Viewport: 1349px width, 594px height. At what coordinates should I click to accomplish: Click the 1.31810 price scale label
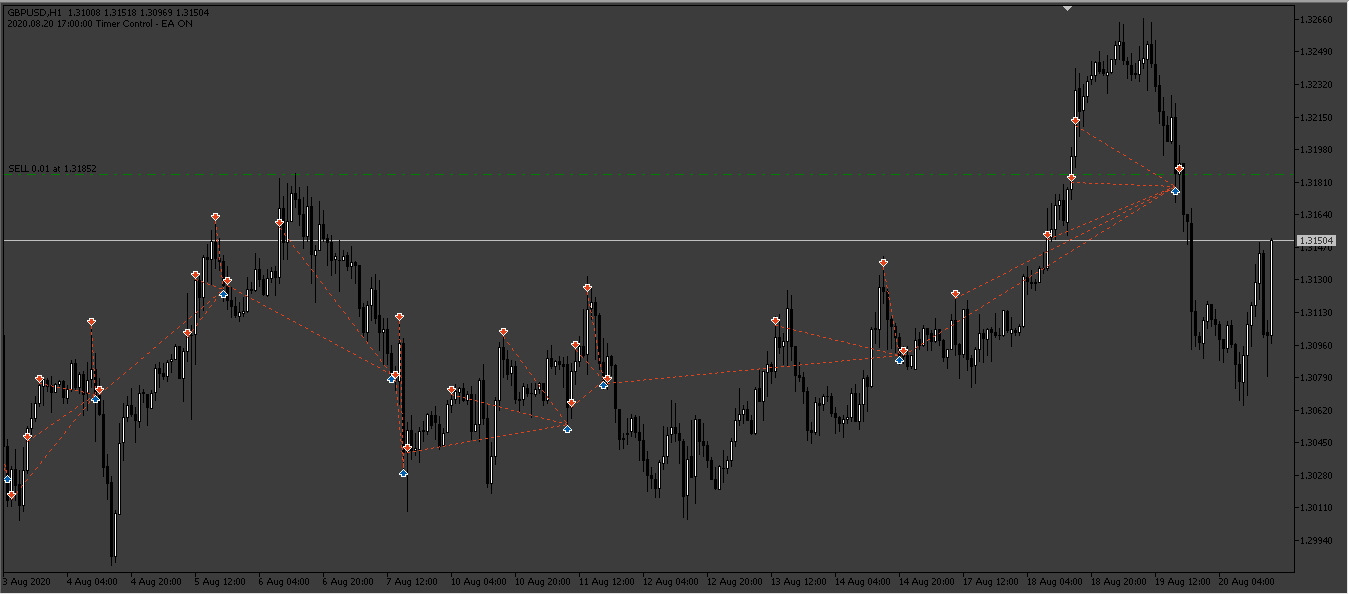1317,183
